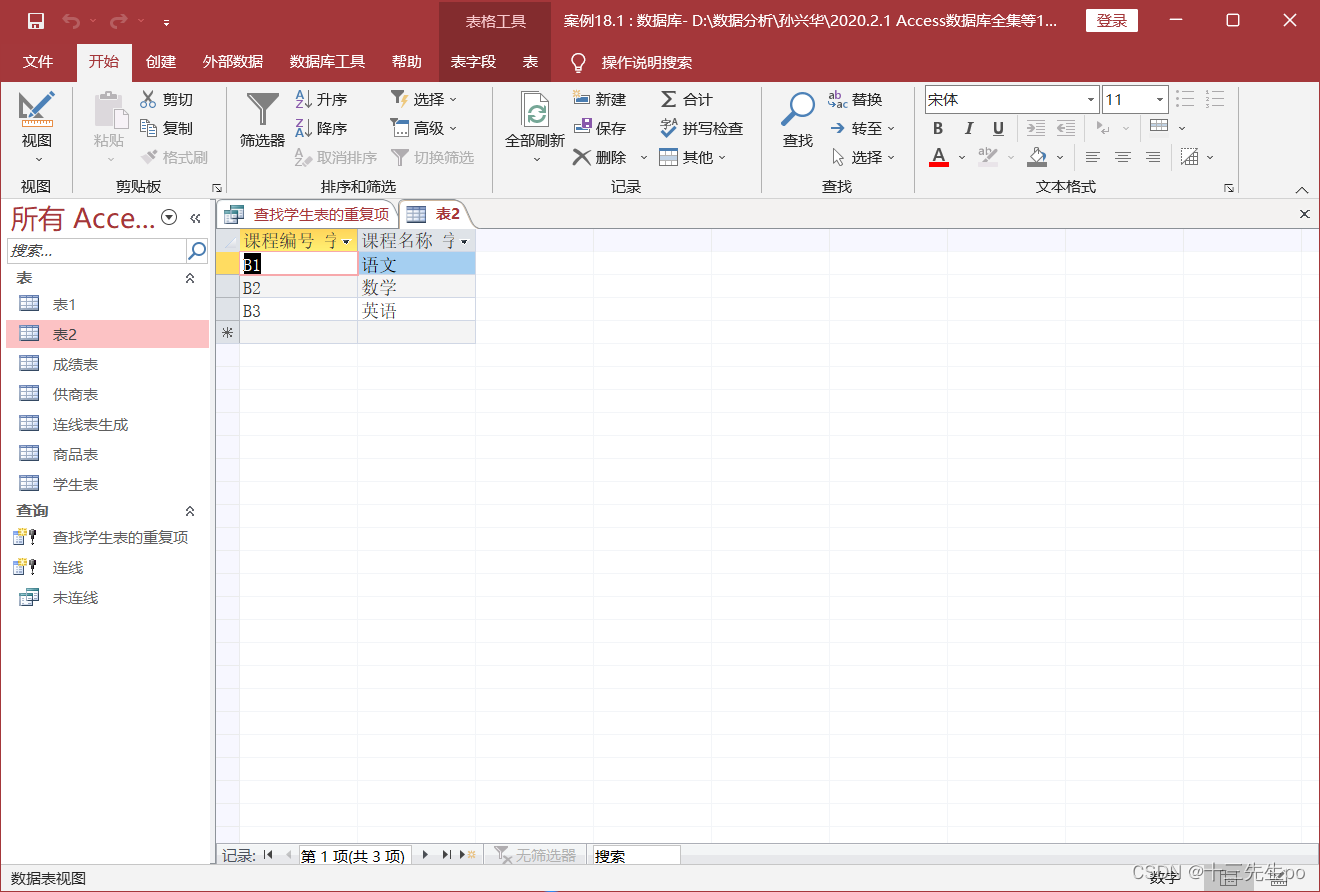Click record search box at bottom
Image resolution: width=1320 pixels, height=892 pixels.
tap(636, 855)
